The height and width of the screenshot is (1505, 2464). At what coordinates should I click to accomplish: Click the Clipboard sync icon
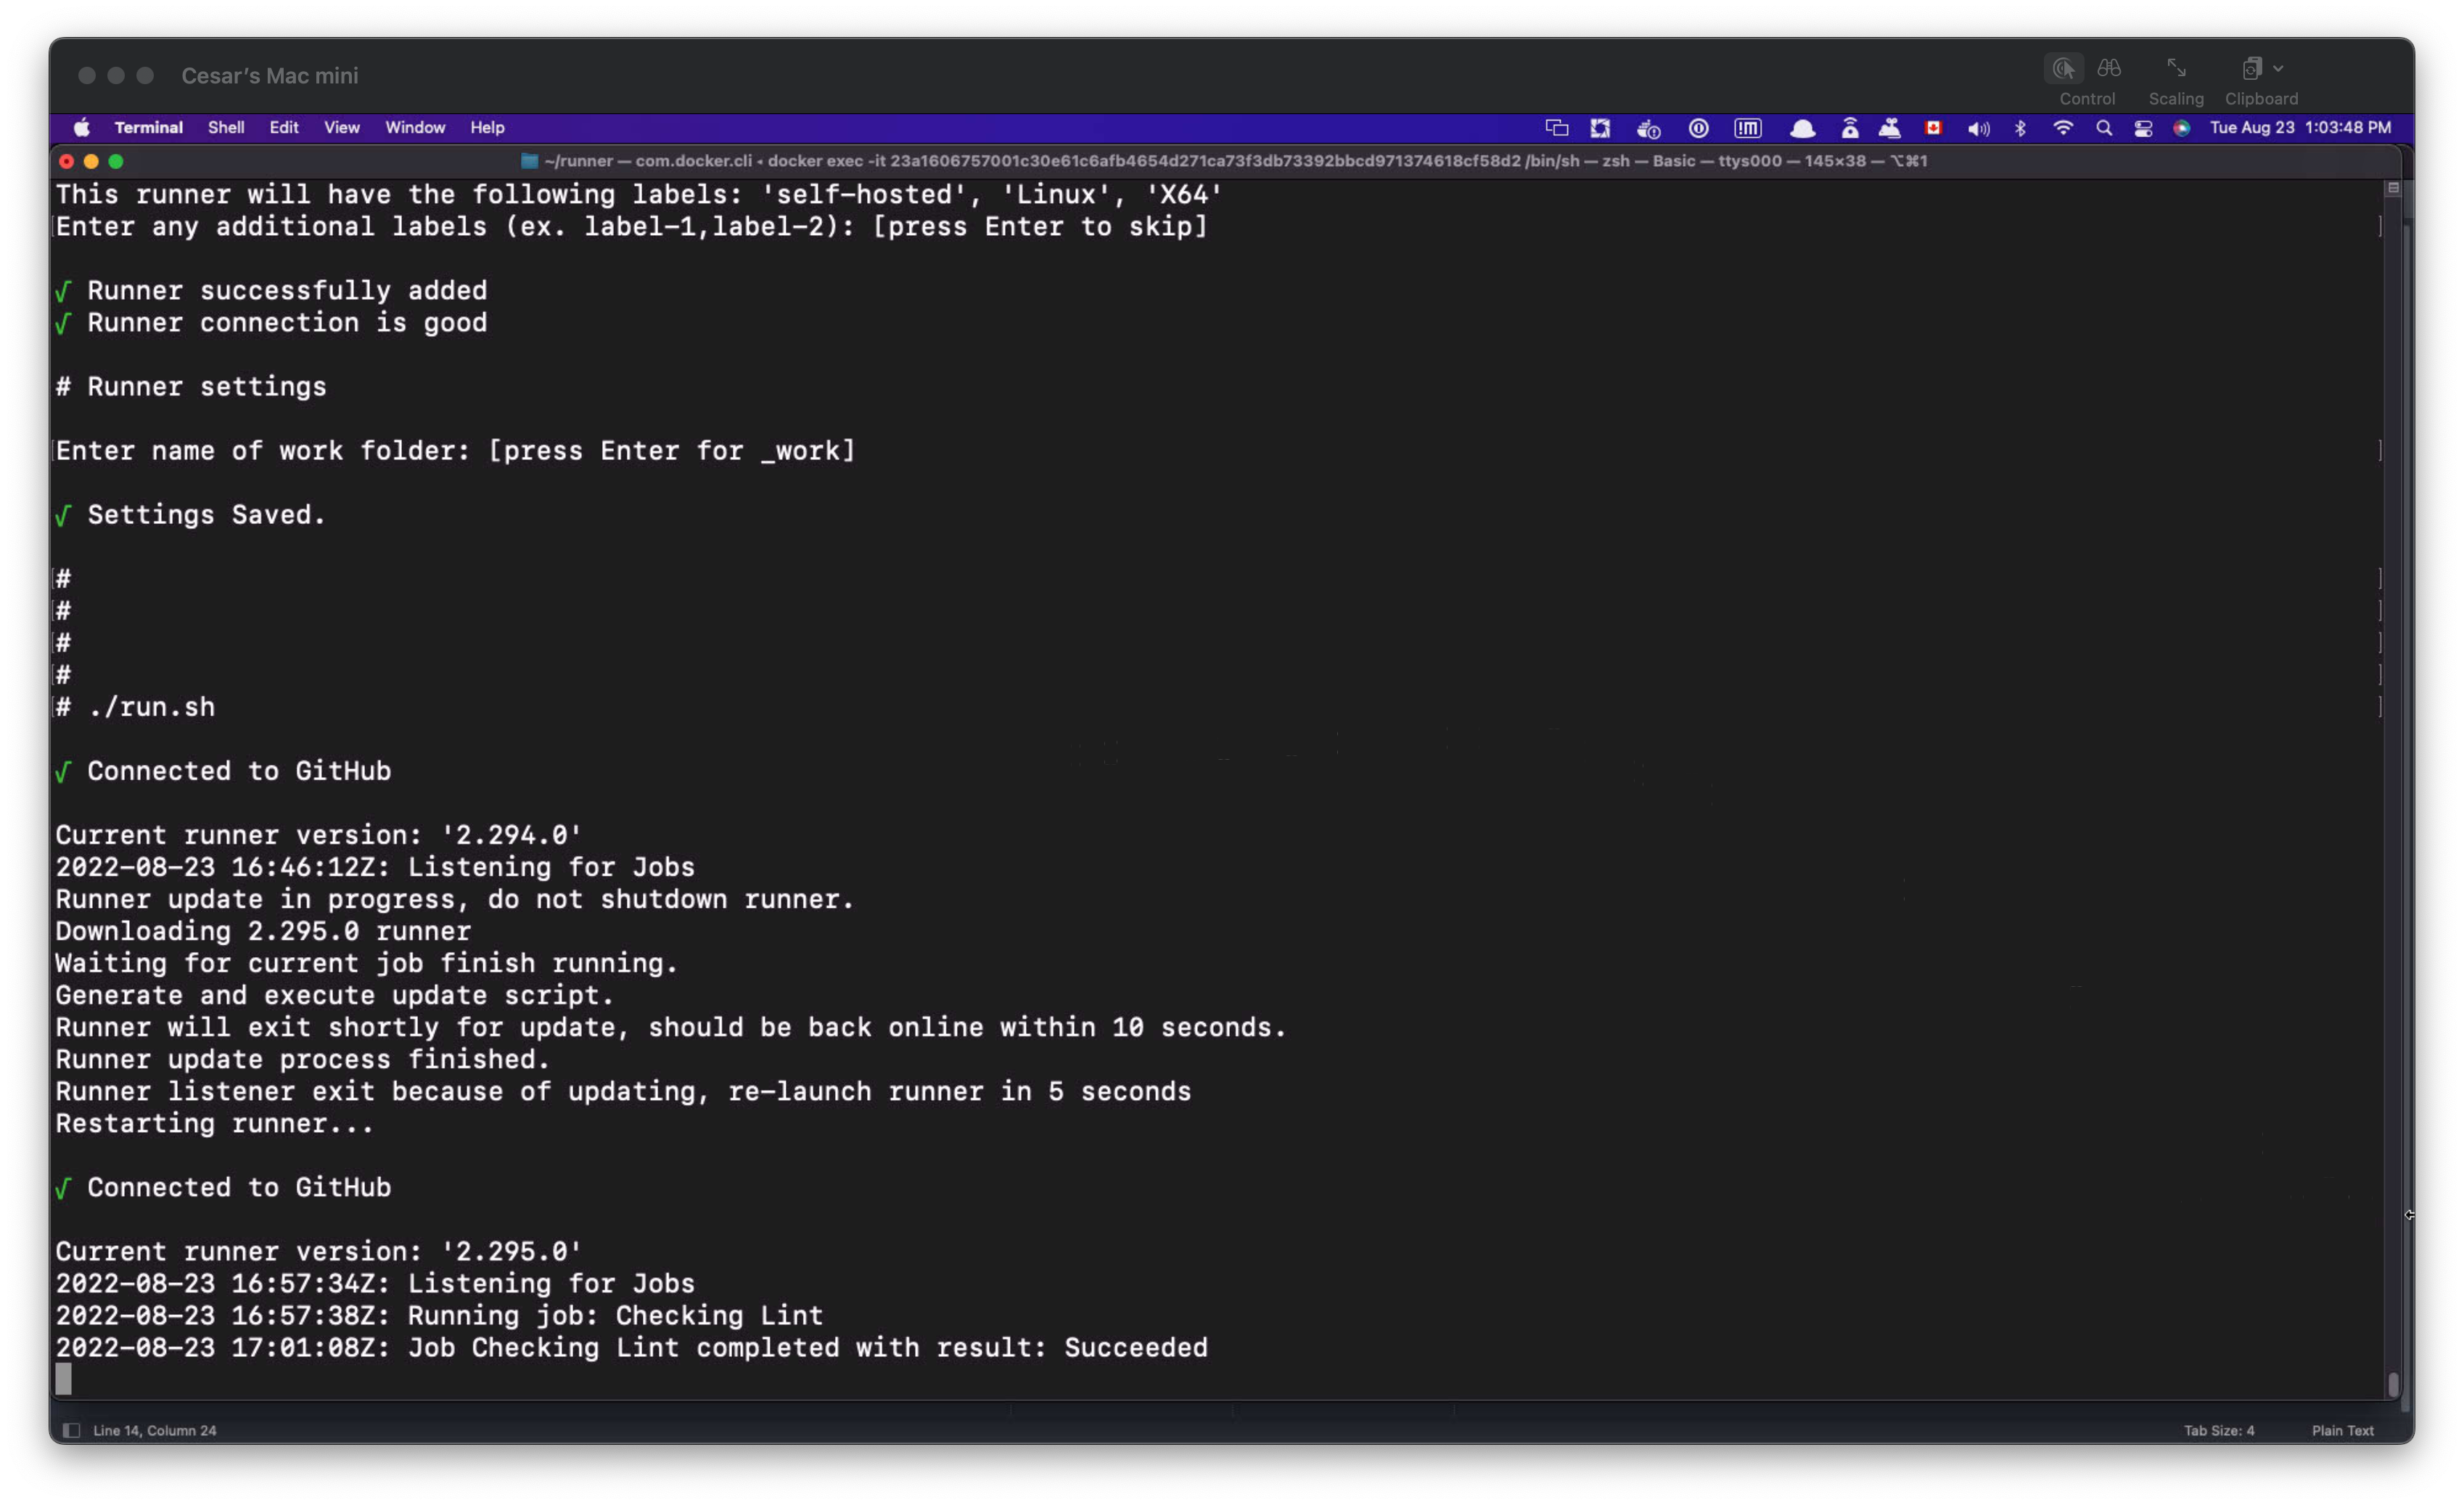[2255, 70]
